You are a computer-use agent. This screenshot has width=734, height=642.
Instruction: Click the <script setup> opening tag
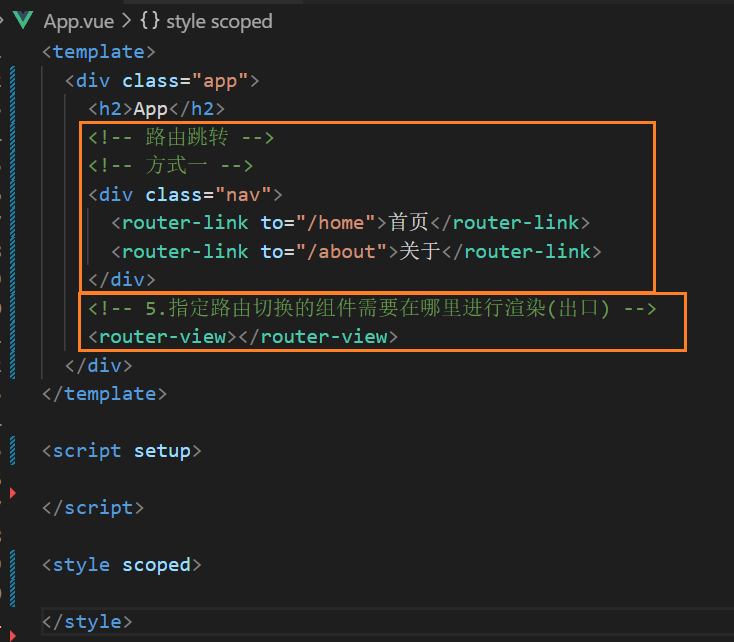[x=122, y=451]
